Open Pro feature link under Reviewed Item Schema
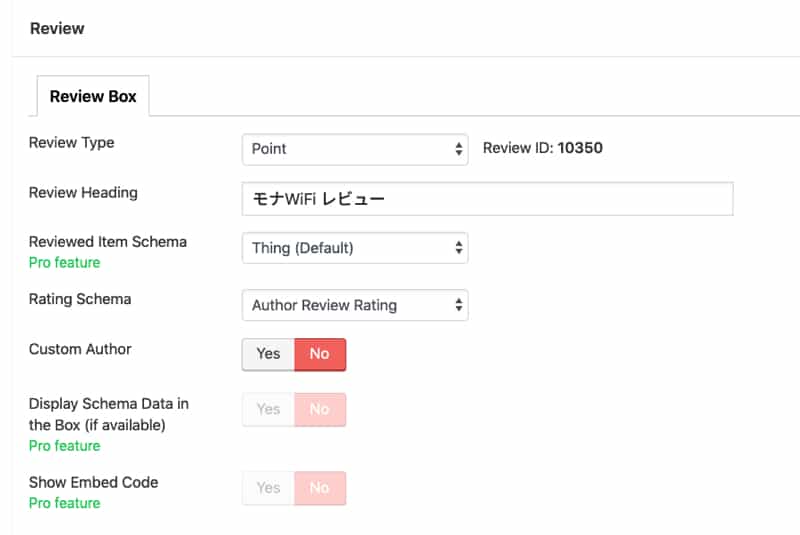Viewport: 800px width, 535px height. [64, 263]
